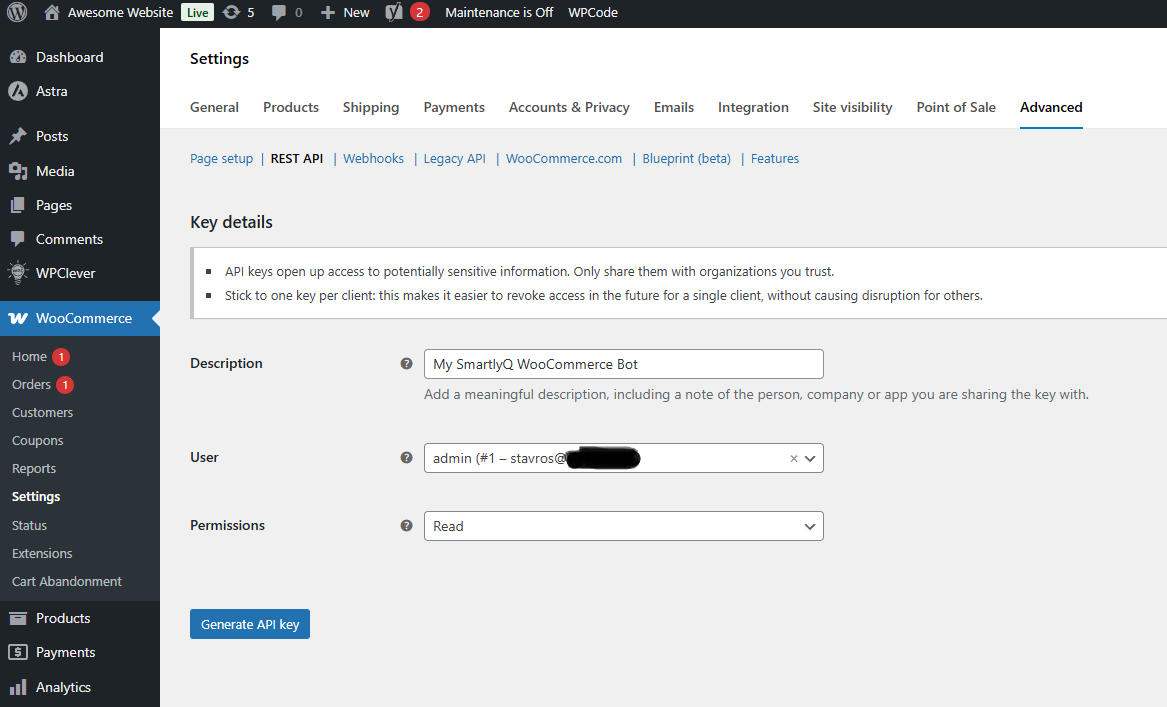Click the Yoast notification badge showing 2

pyautogui.click(x=420, y=12)
